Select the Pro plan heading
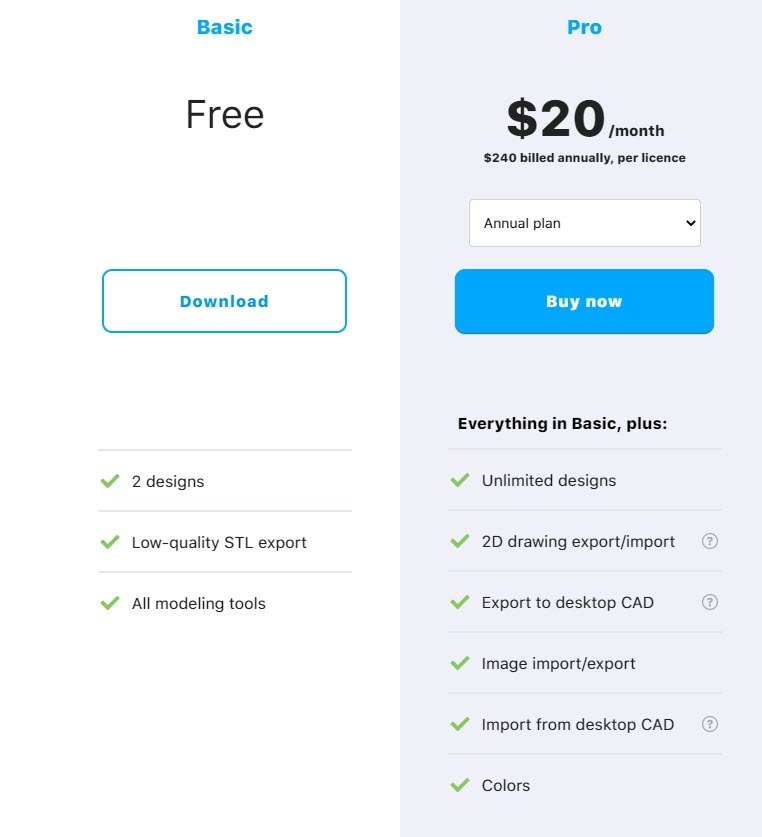The height and width of the screenshot is (837, 762). coord(584,27)
